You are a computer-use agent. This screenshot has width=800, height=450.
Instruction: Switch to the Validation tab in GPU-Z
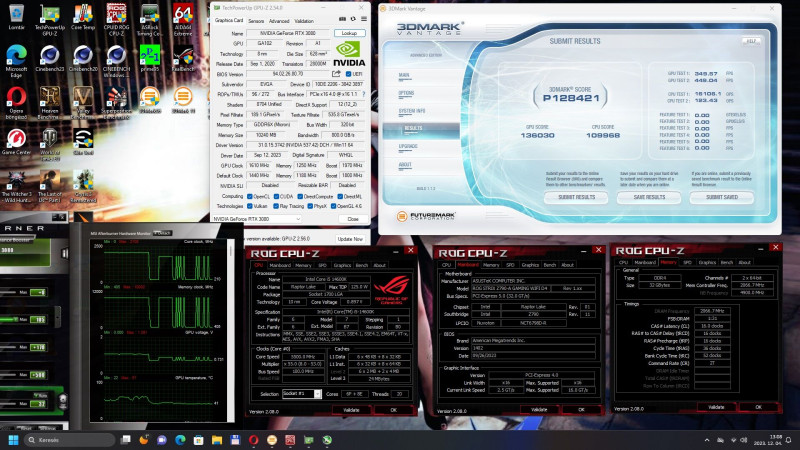(304, 21)
